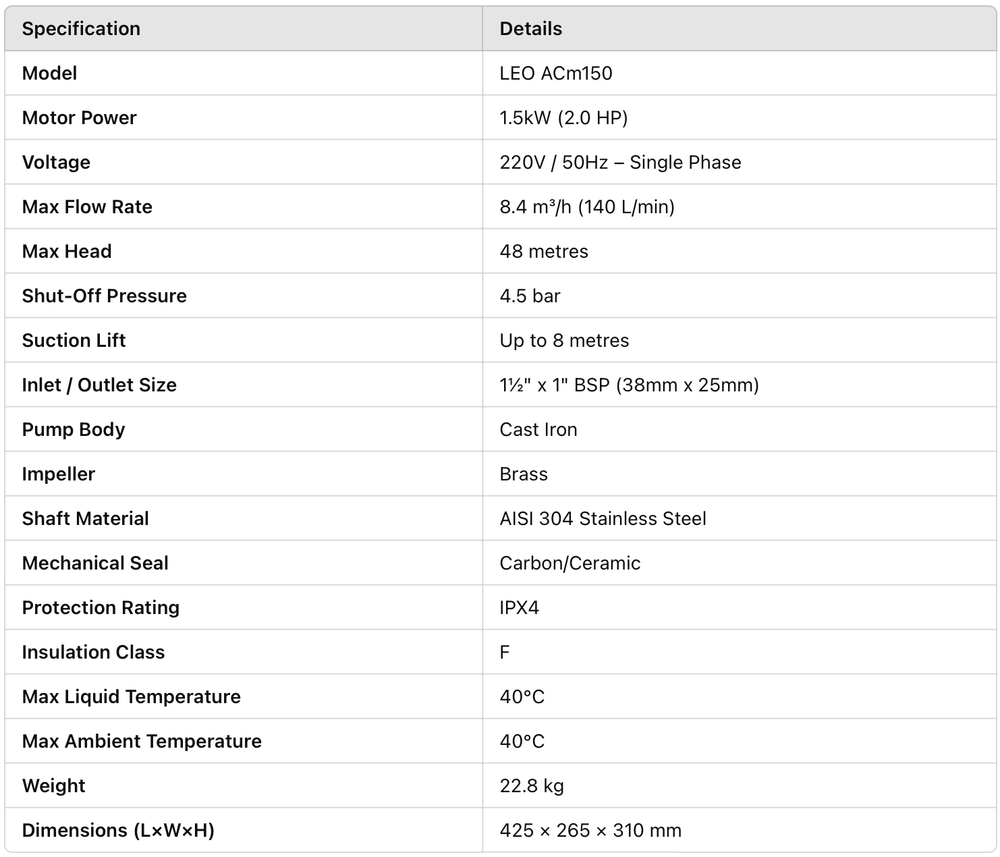Click the Cast Iron pump body value
Image resolution: width=1000 pixels, height=857 pixels.
pos(538,429)
